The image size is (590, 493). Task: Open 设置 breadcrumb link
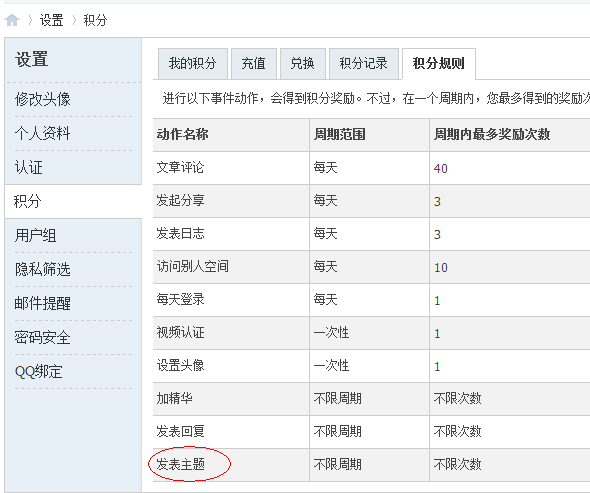[52, 20]
